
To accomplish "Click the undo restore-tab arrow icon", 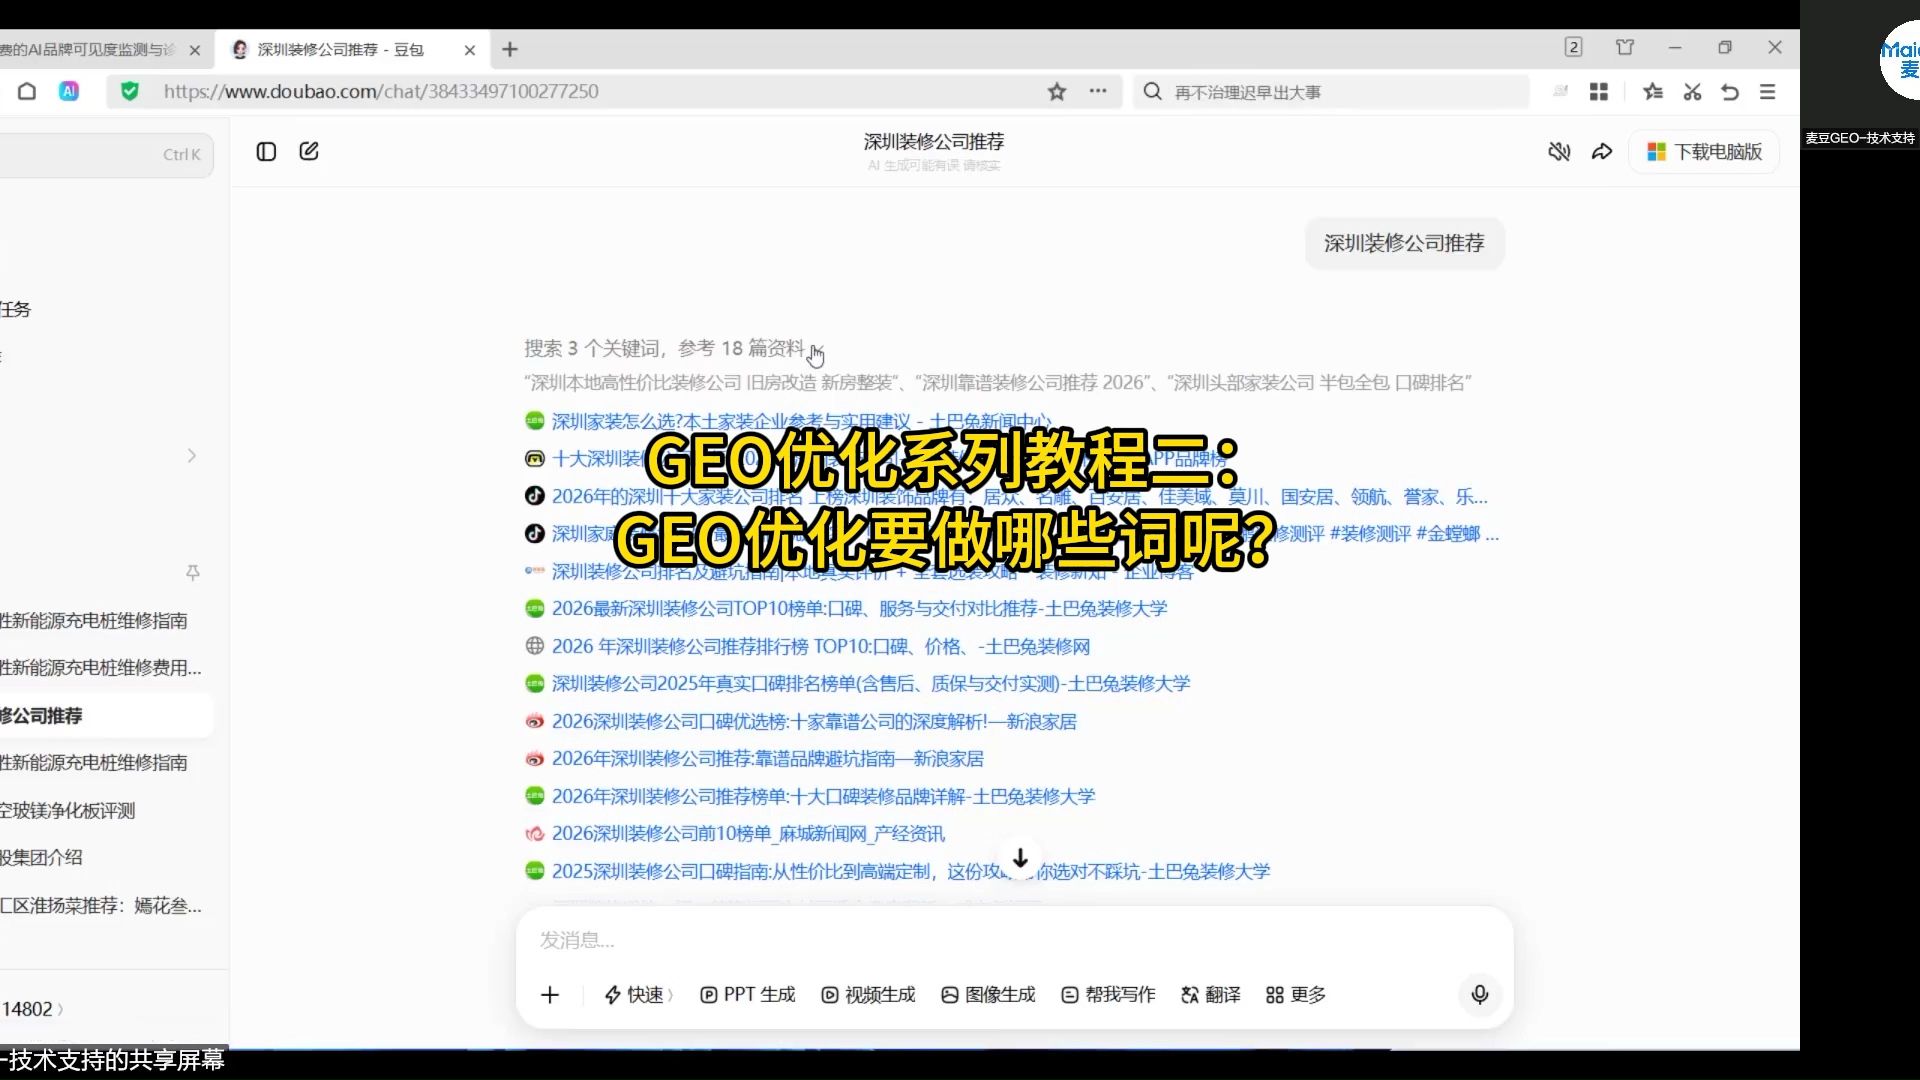I will point(1730,92).
